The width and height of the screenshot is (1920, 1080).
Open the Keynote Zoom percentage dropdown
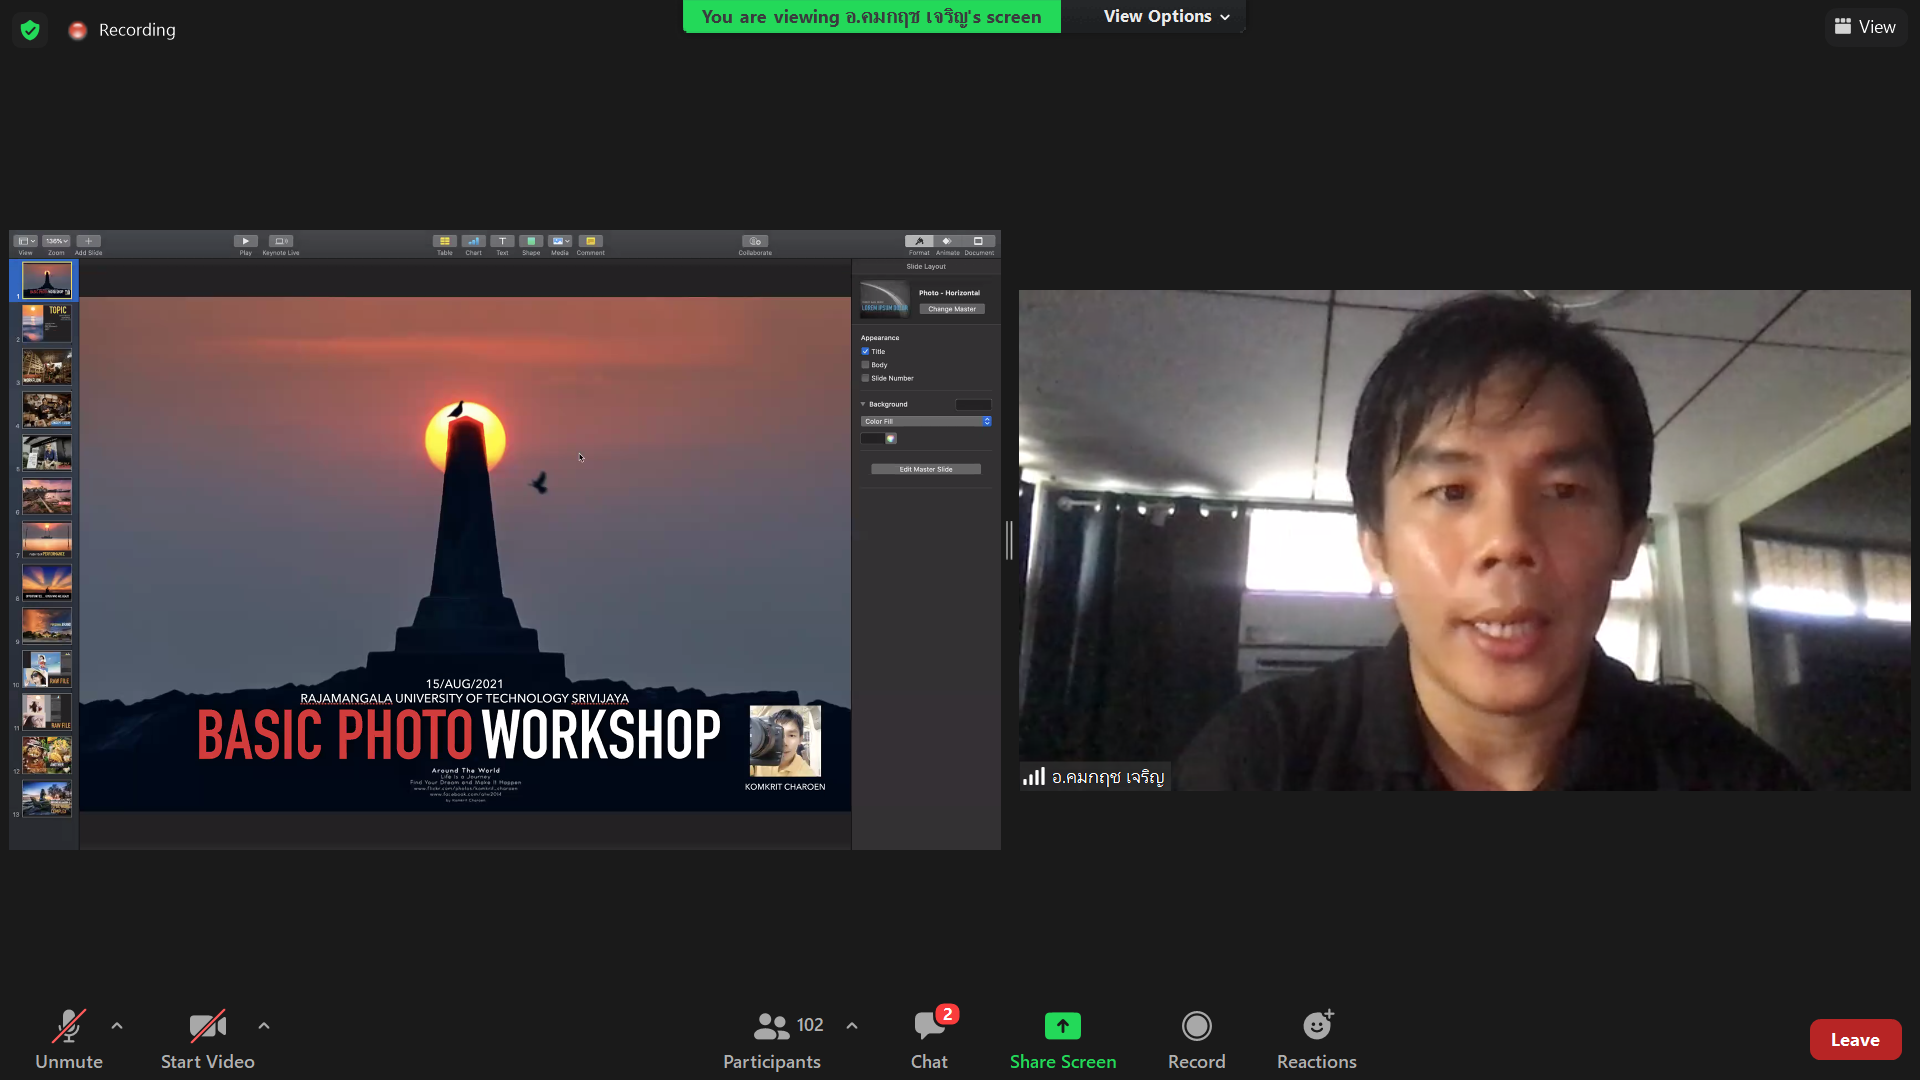(56, 241)
